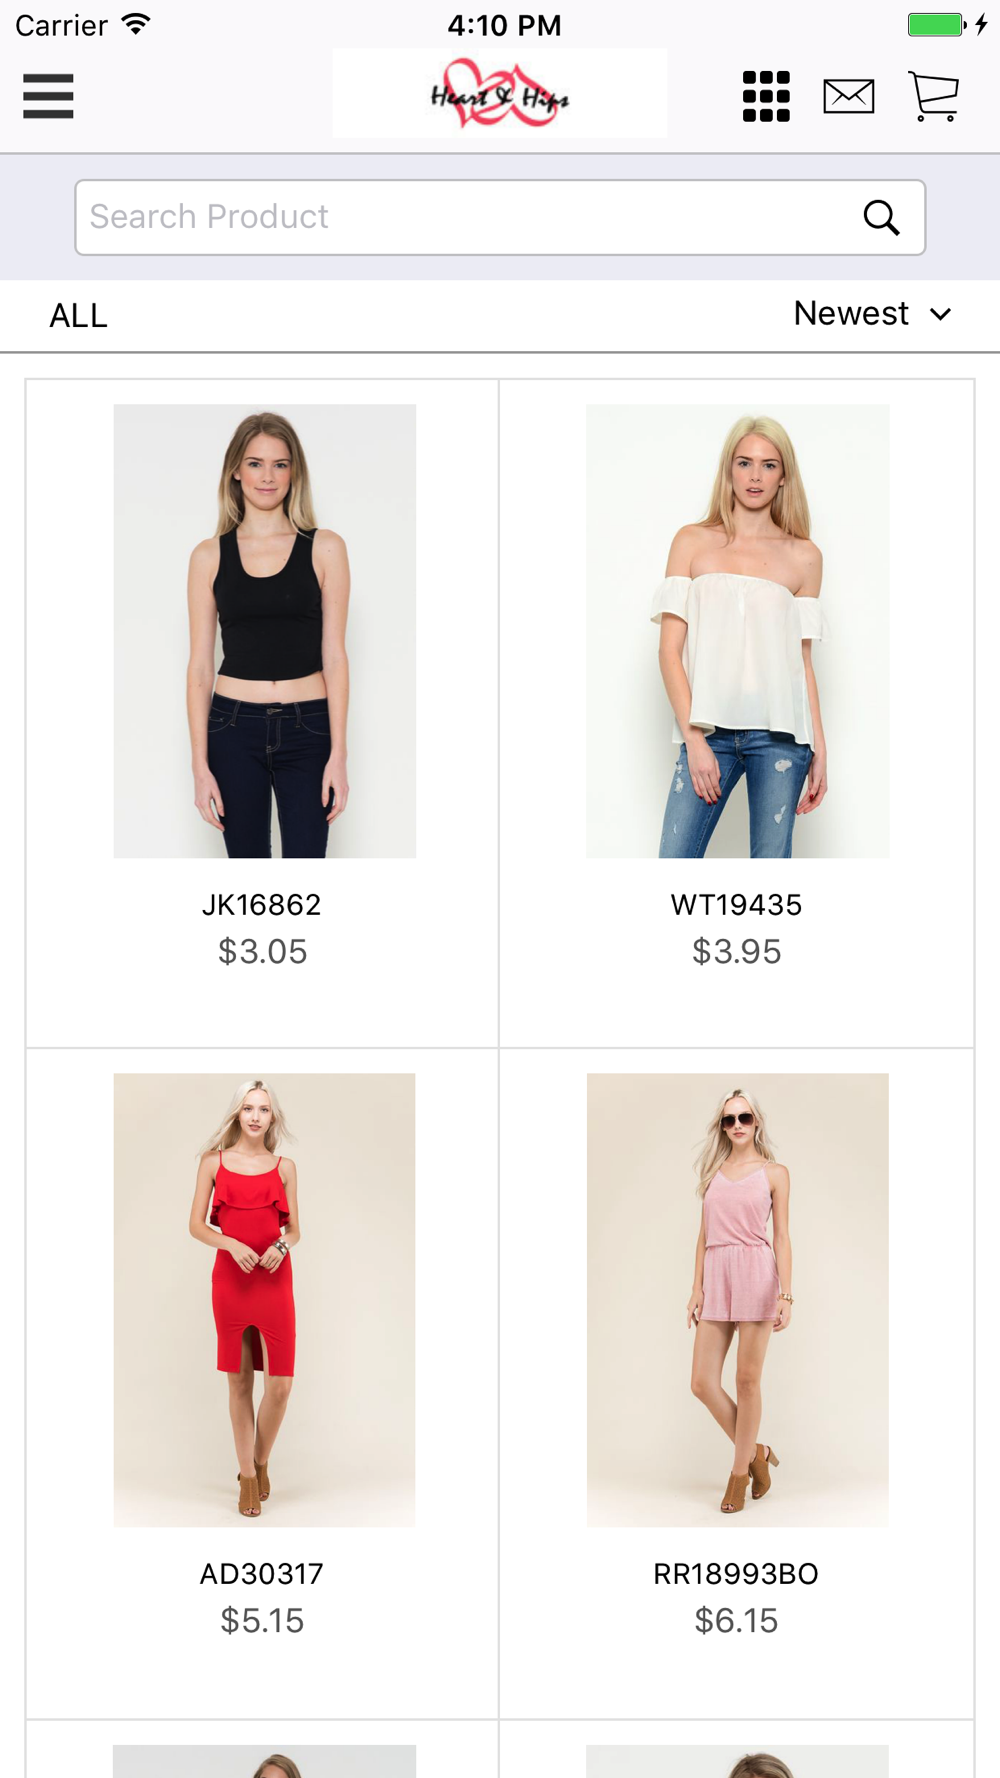Image resolution: width=1000 pixels, height=1778 pixels.
Task: Select the ALL category tab
Action: tap(78, 316)
